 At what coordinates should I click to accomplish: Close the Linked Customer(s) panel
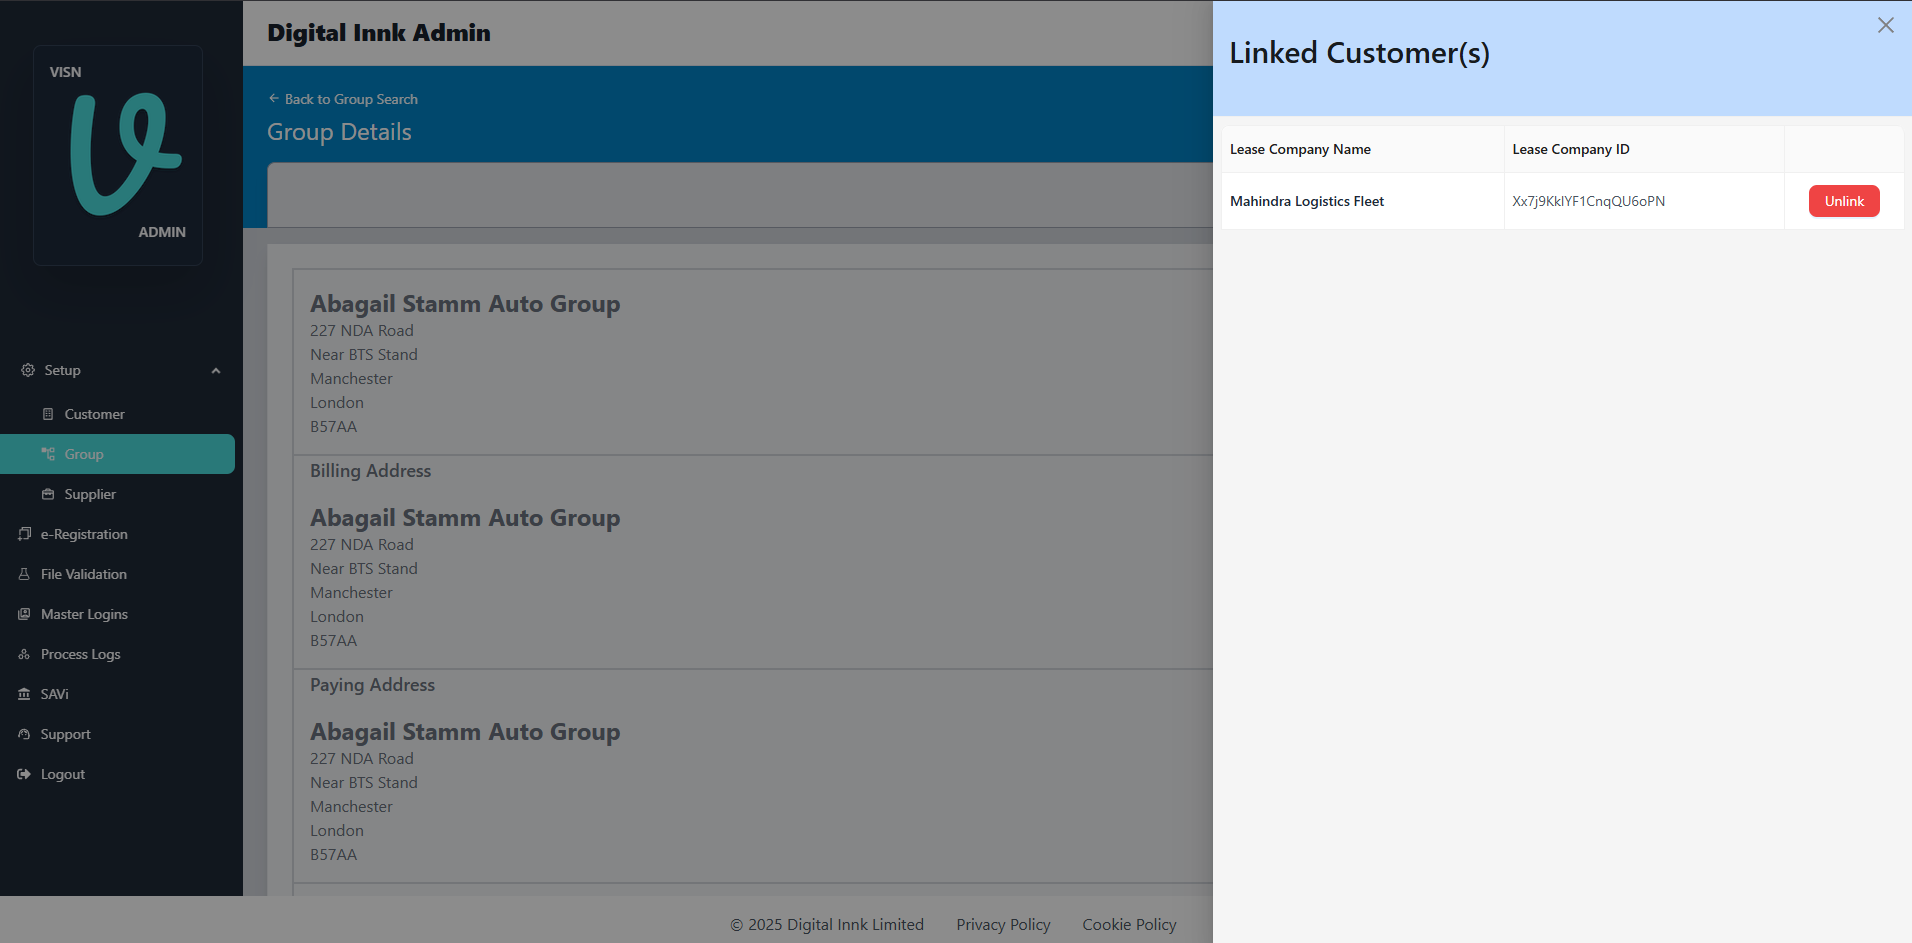(x=1885, y=25)
